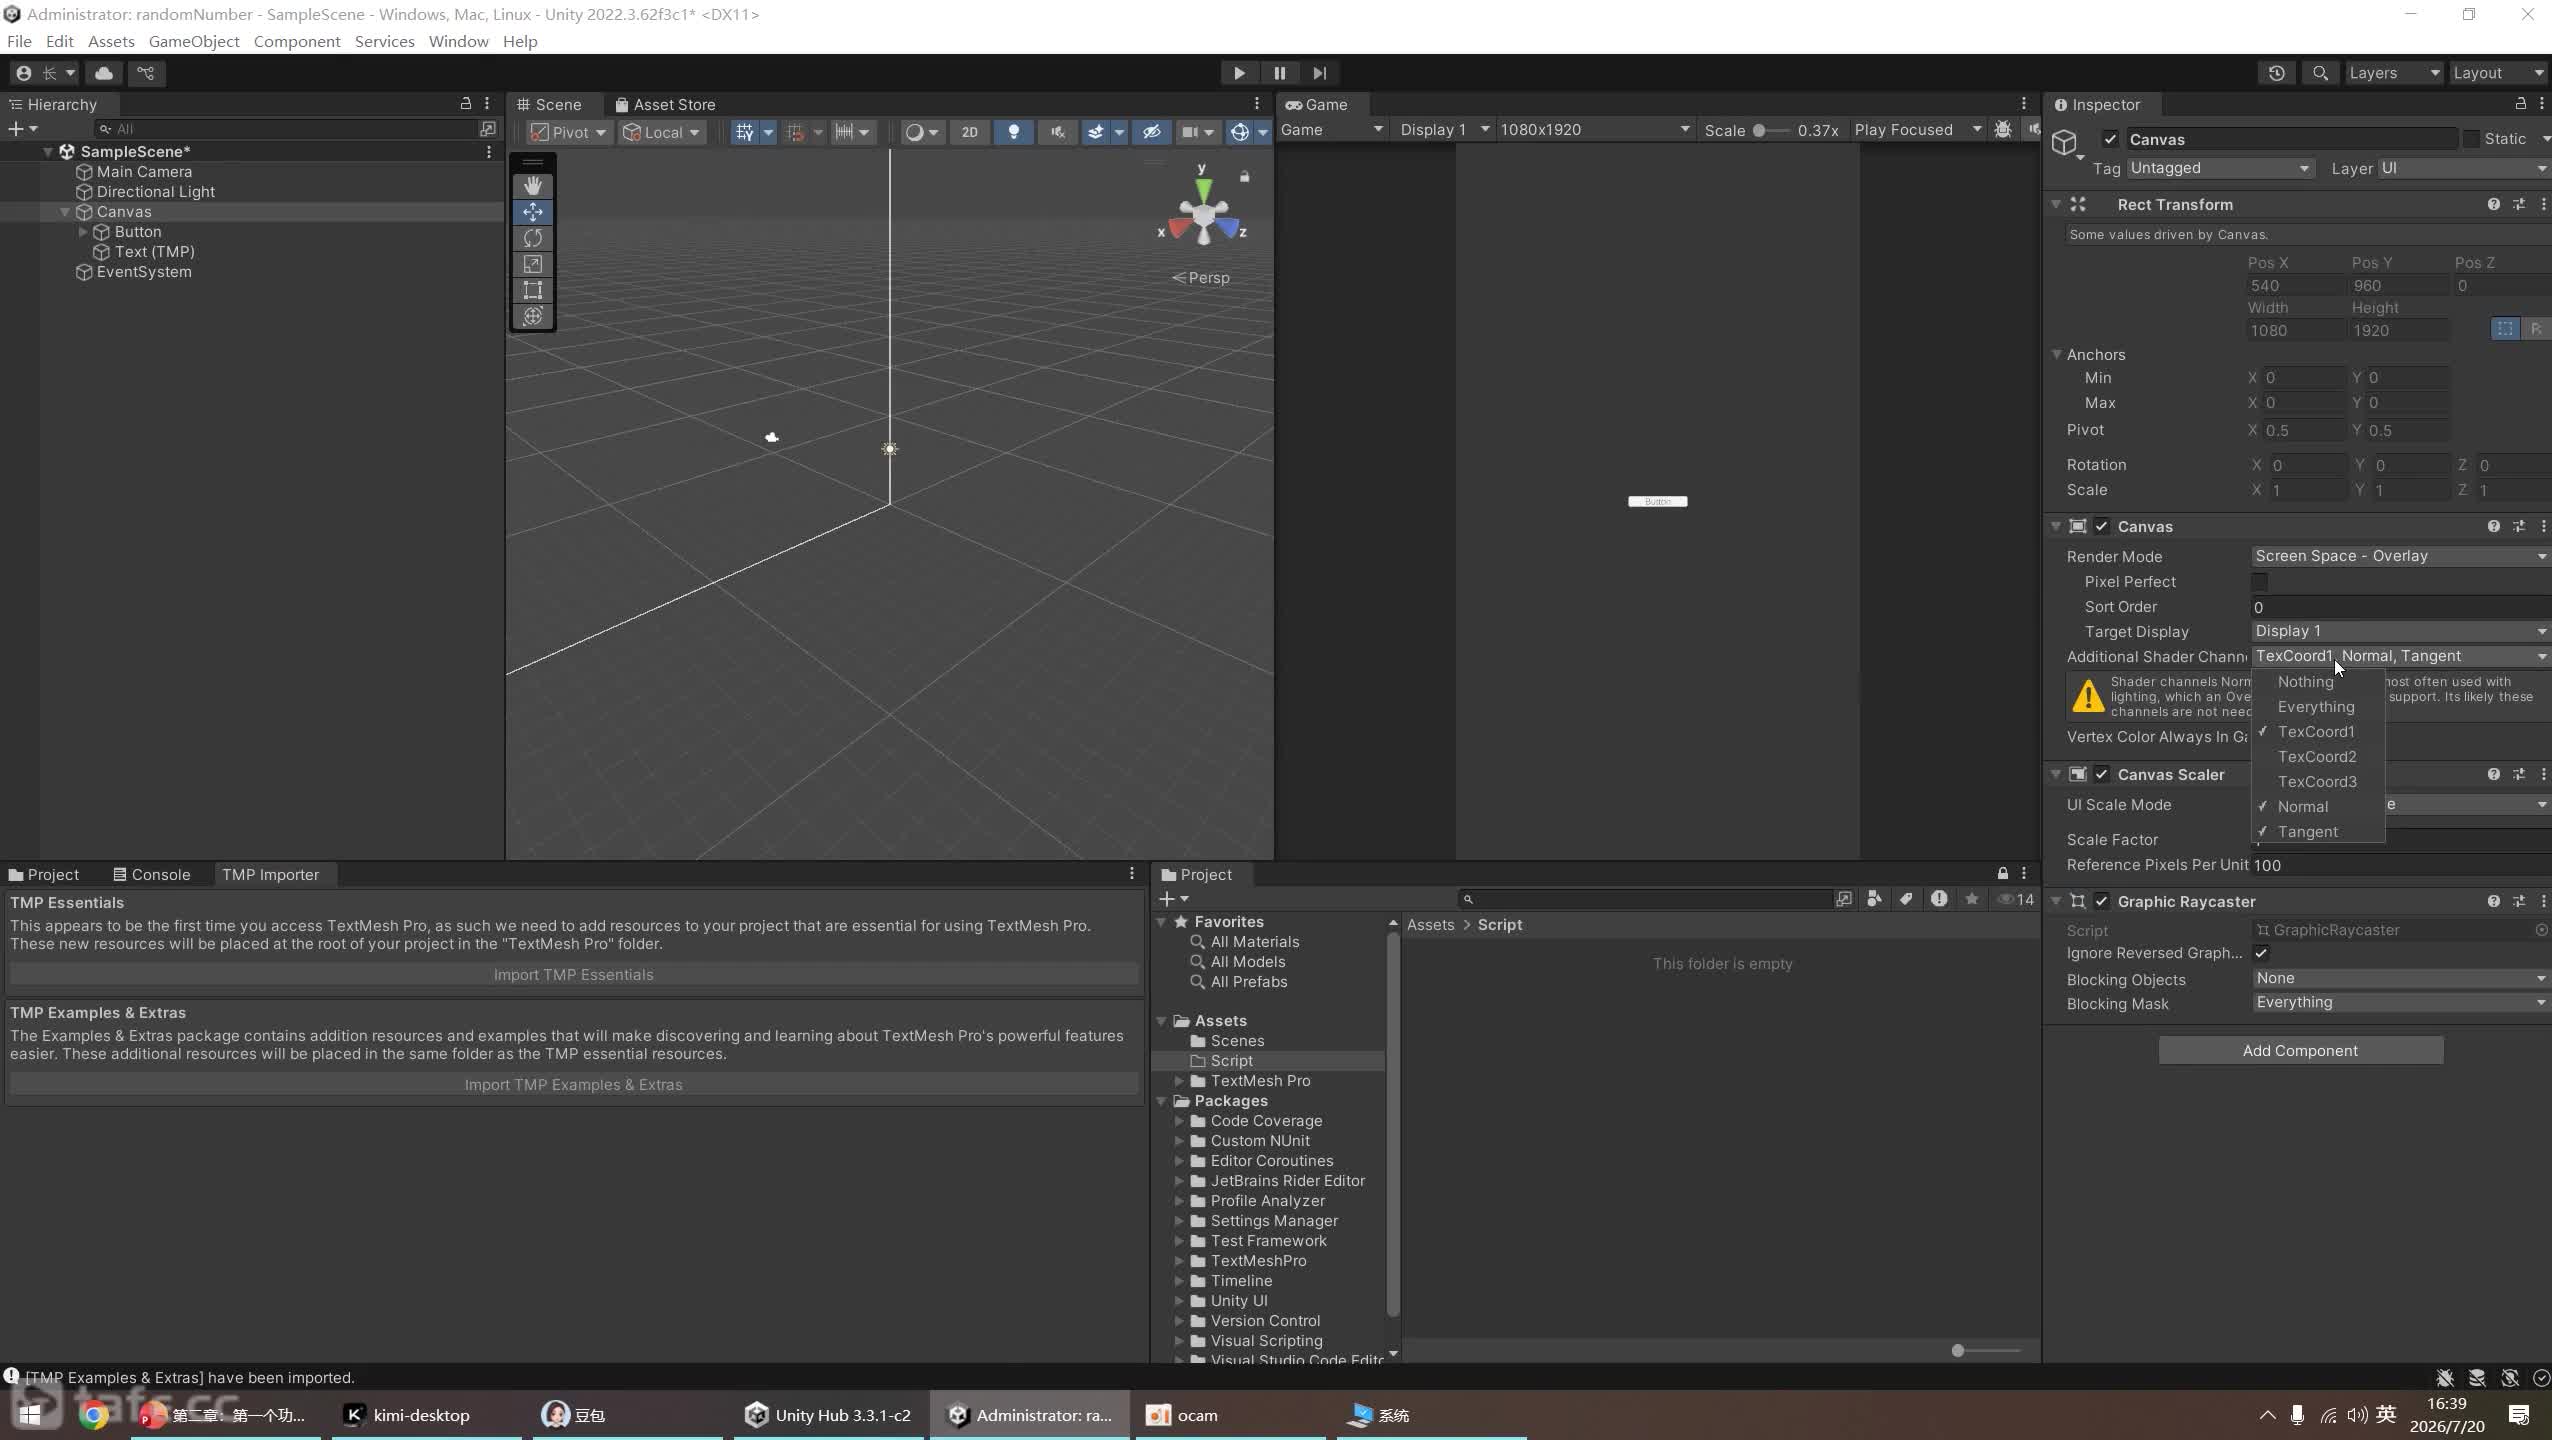Toggle the Static checkbox
This screenshot has width=2552, height=1440.
(x=2471, y=139)
